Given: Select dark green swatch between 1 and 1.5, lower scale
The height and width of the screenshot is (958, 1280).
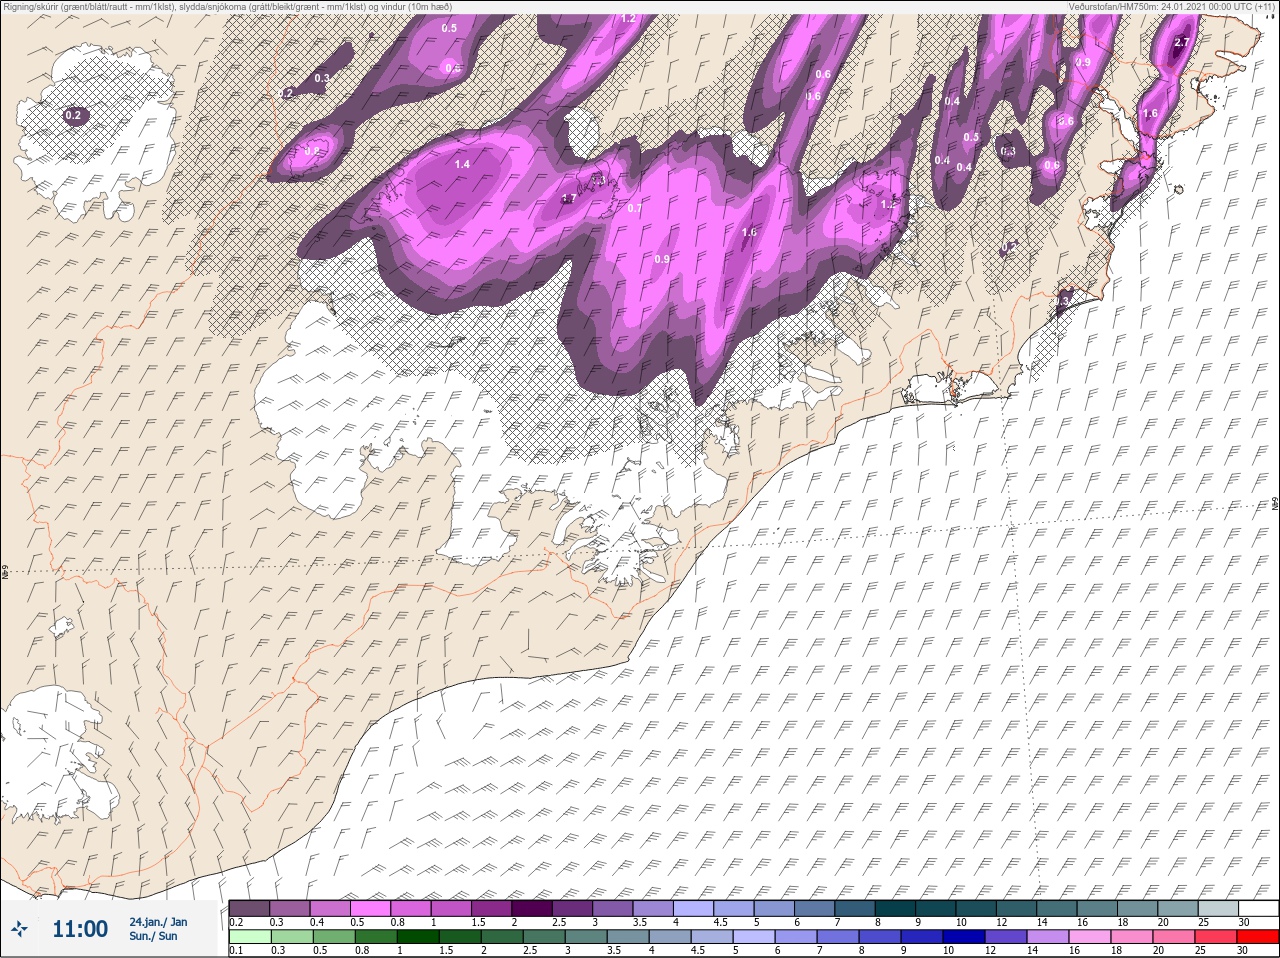Looking at the screenshot, I should [418, 937].
